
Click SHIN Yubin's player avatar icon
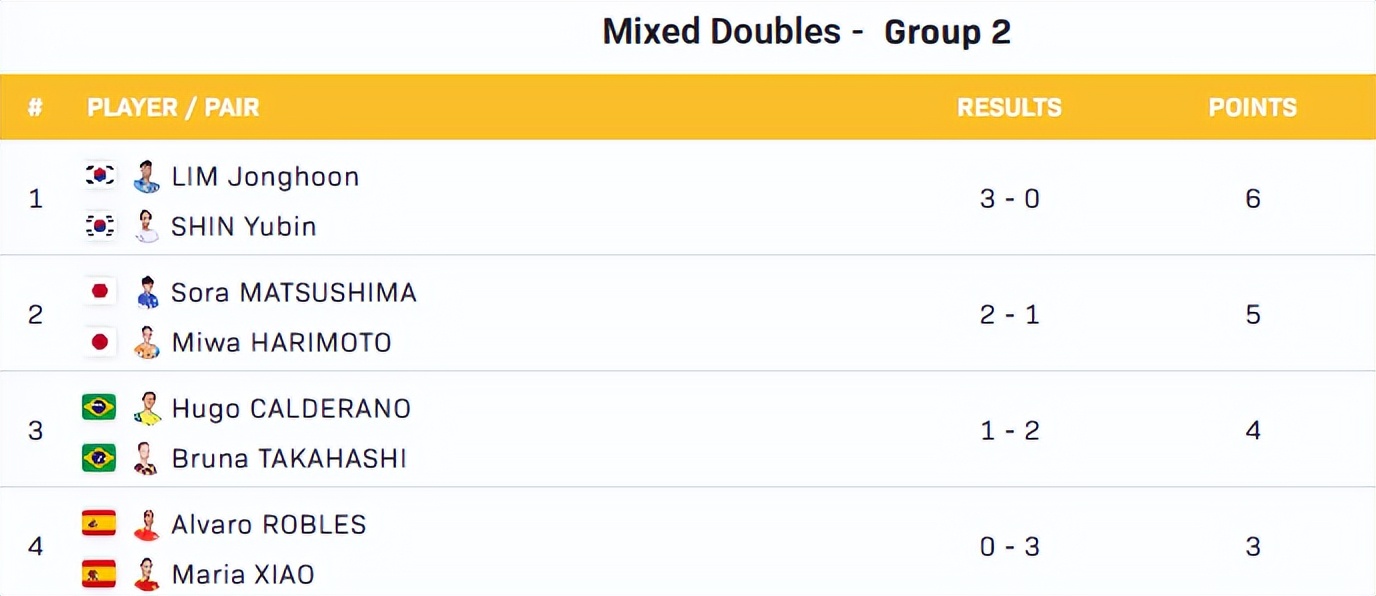[147, 226]
